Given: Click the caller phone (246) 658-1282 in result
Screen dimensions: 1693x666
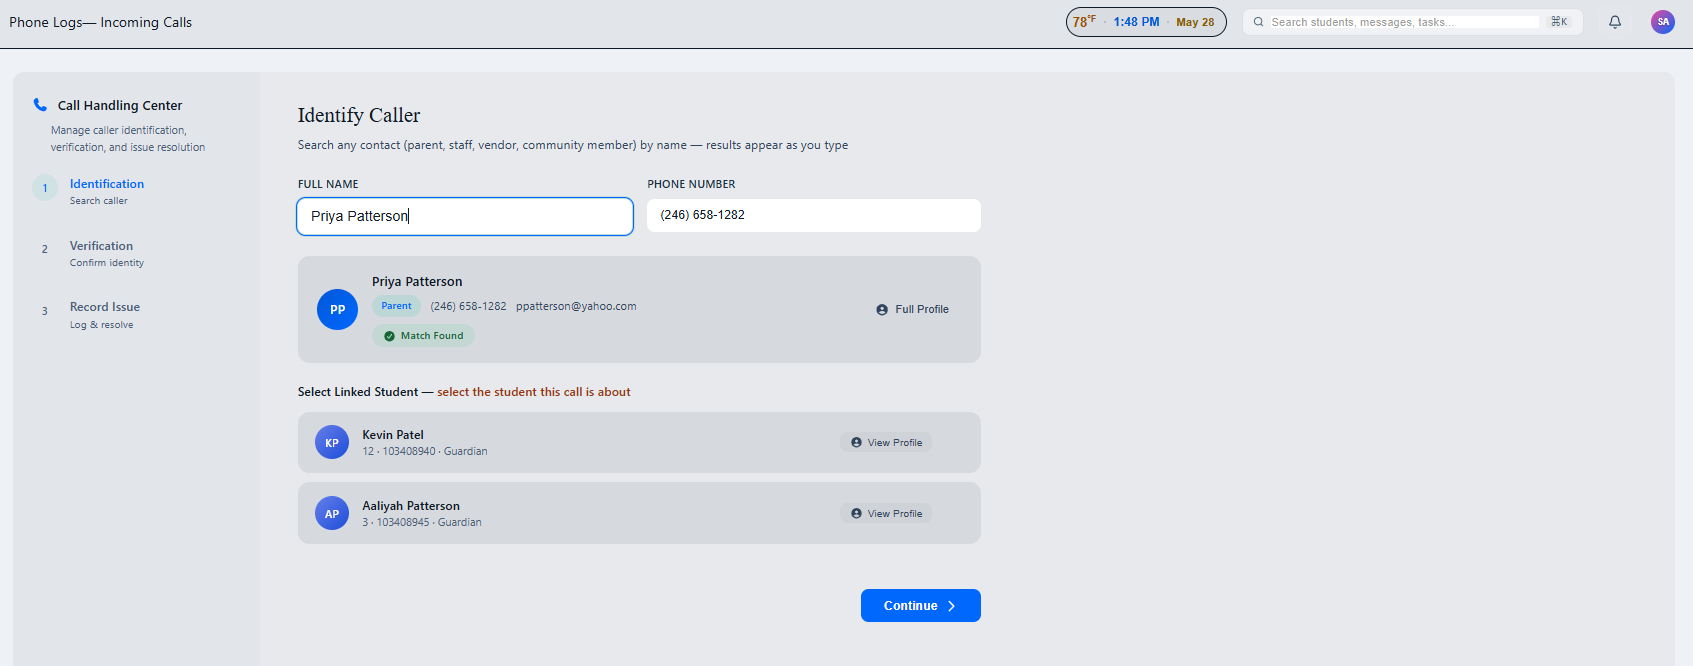Looking at the screenshot, I should point(468,306).
